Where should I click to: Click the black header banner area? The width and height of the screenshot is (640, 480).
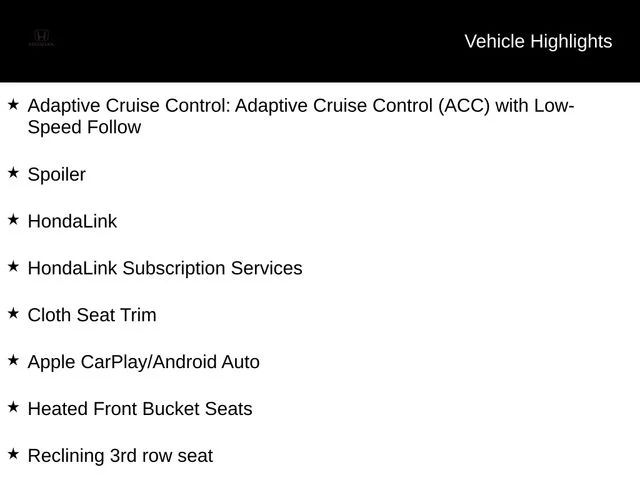(320, 41)
